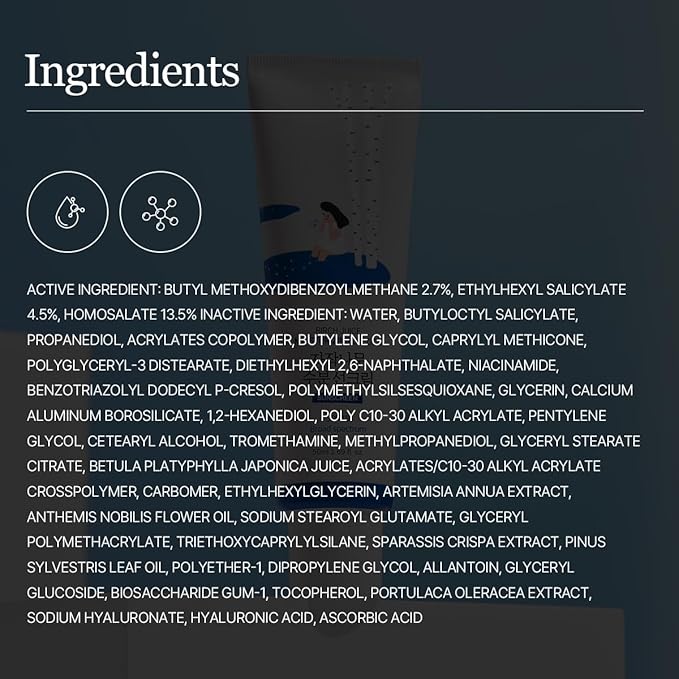Click the TOCOPHEROL ingredient text
Viewport: 679px width, 679px height.
pyautogui.click(x=318, y=593)
